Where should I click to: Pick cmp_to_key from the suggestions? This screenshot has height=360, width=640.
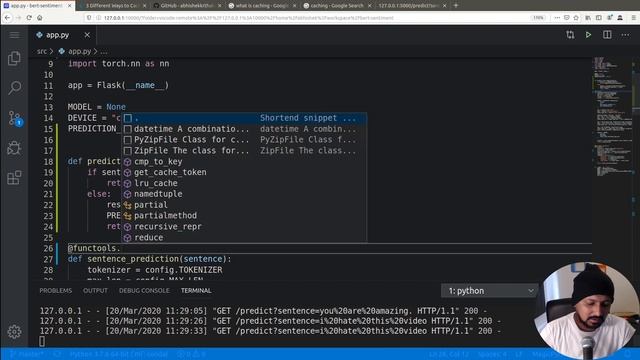point(244,162)
